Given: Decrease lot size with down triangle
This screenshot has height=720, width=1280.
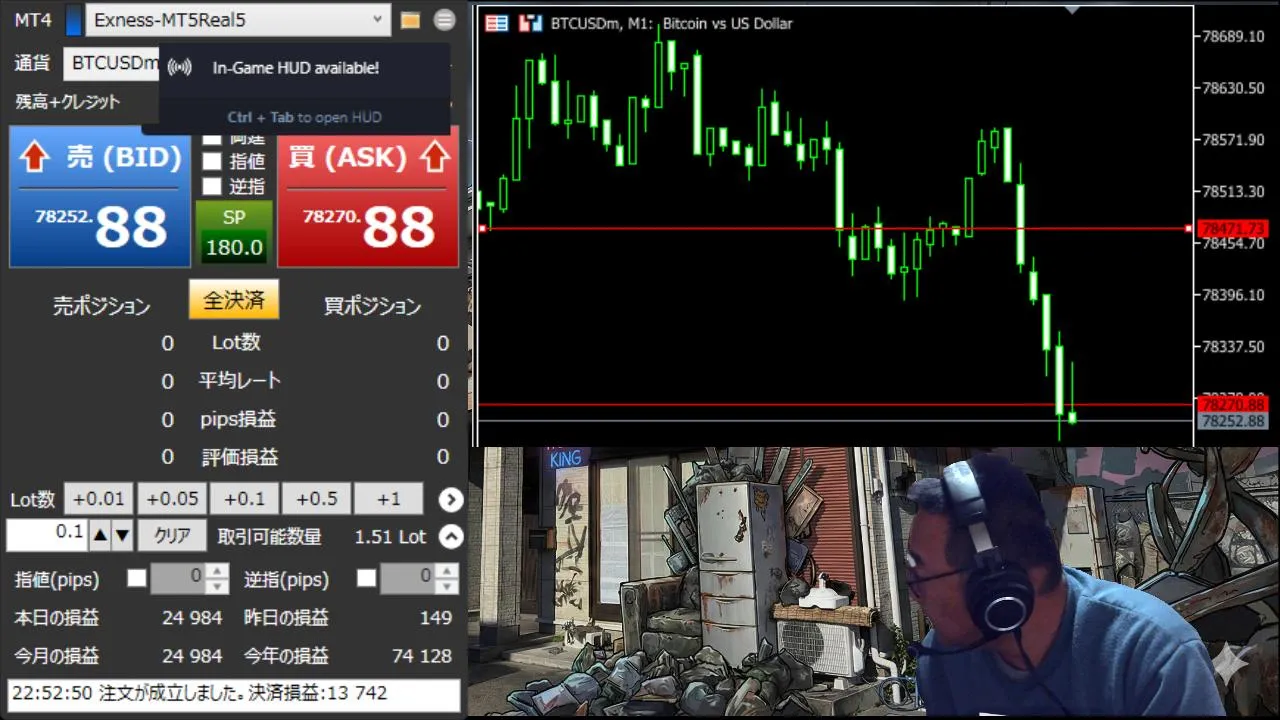Looking at the screenshot, I should tap(122, 536).
